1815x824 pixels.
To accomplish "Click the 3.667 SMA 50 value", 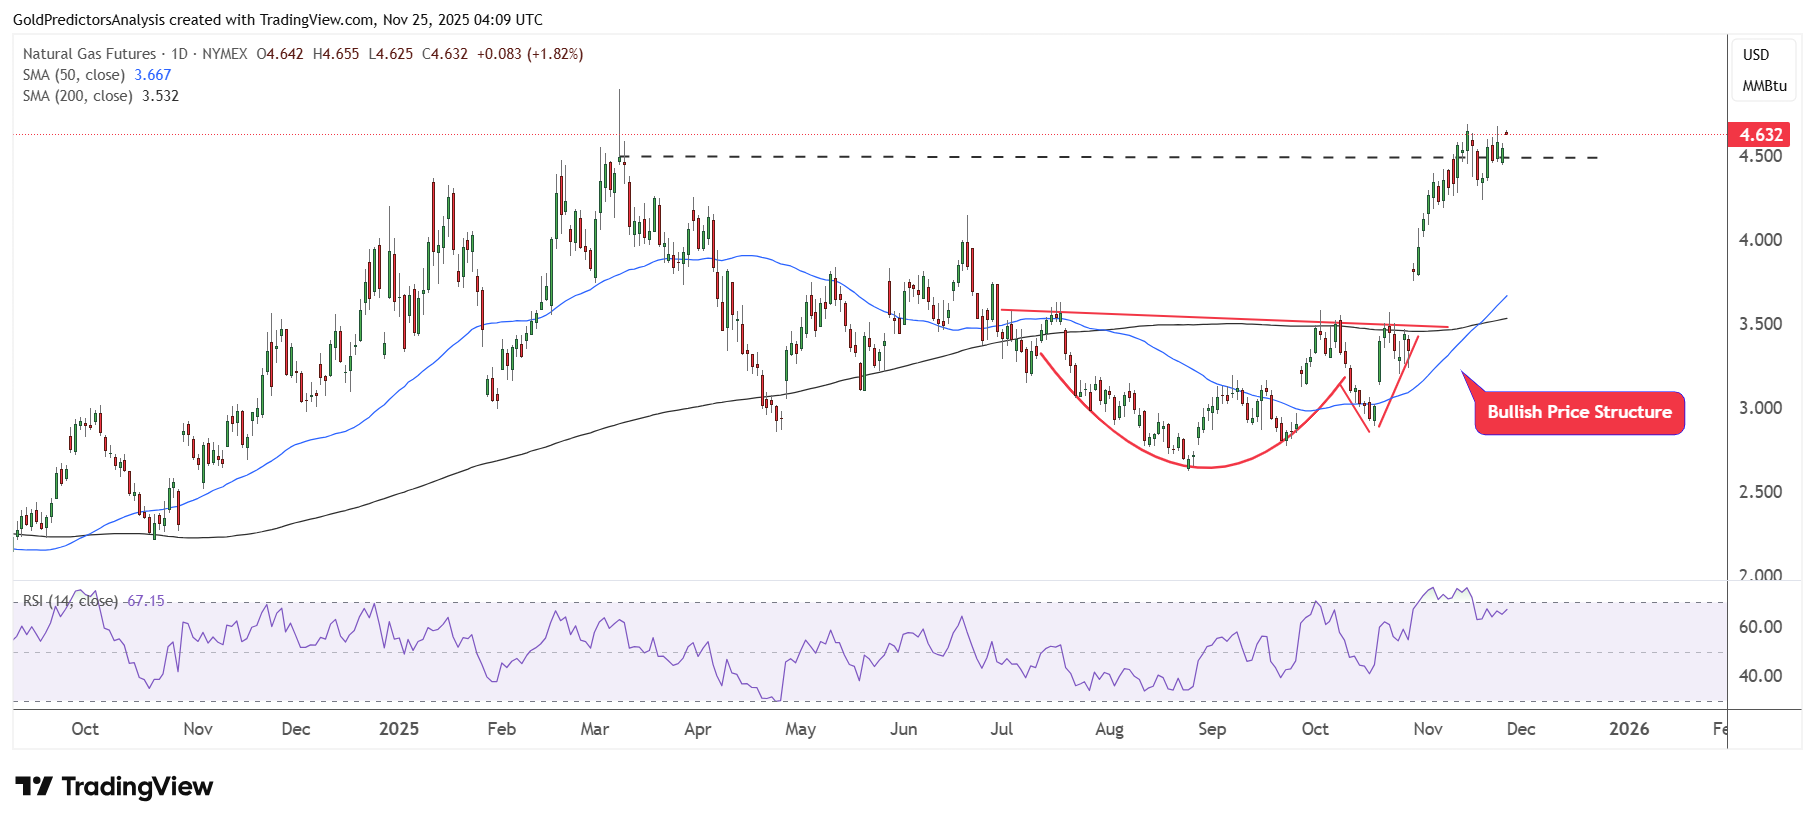I will 153,75.
